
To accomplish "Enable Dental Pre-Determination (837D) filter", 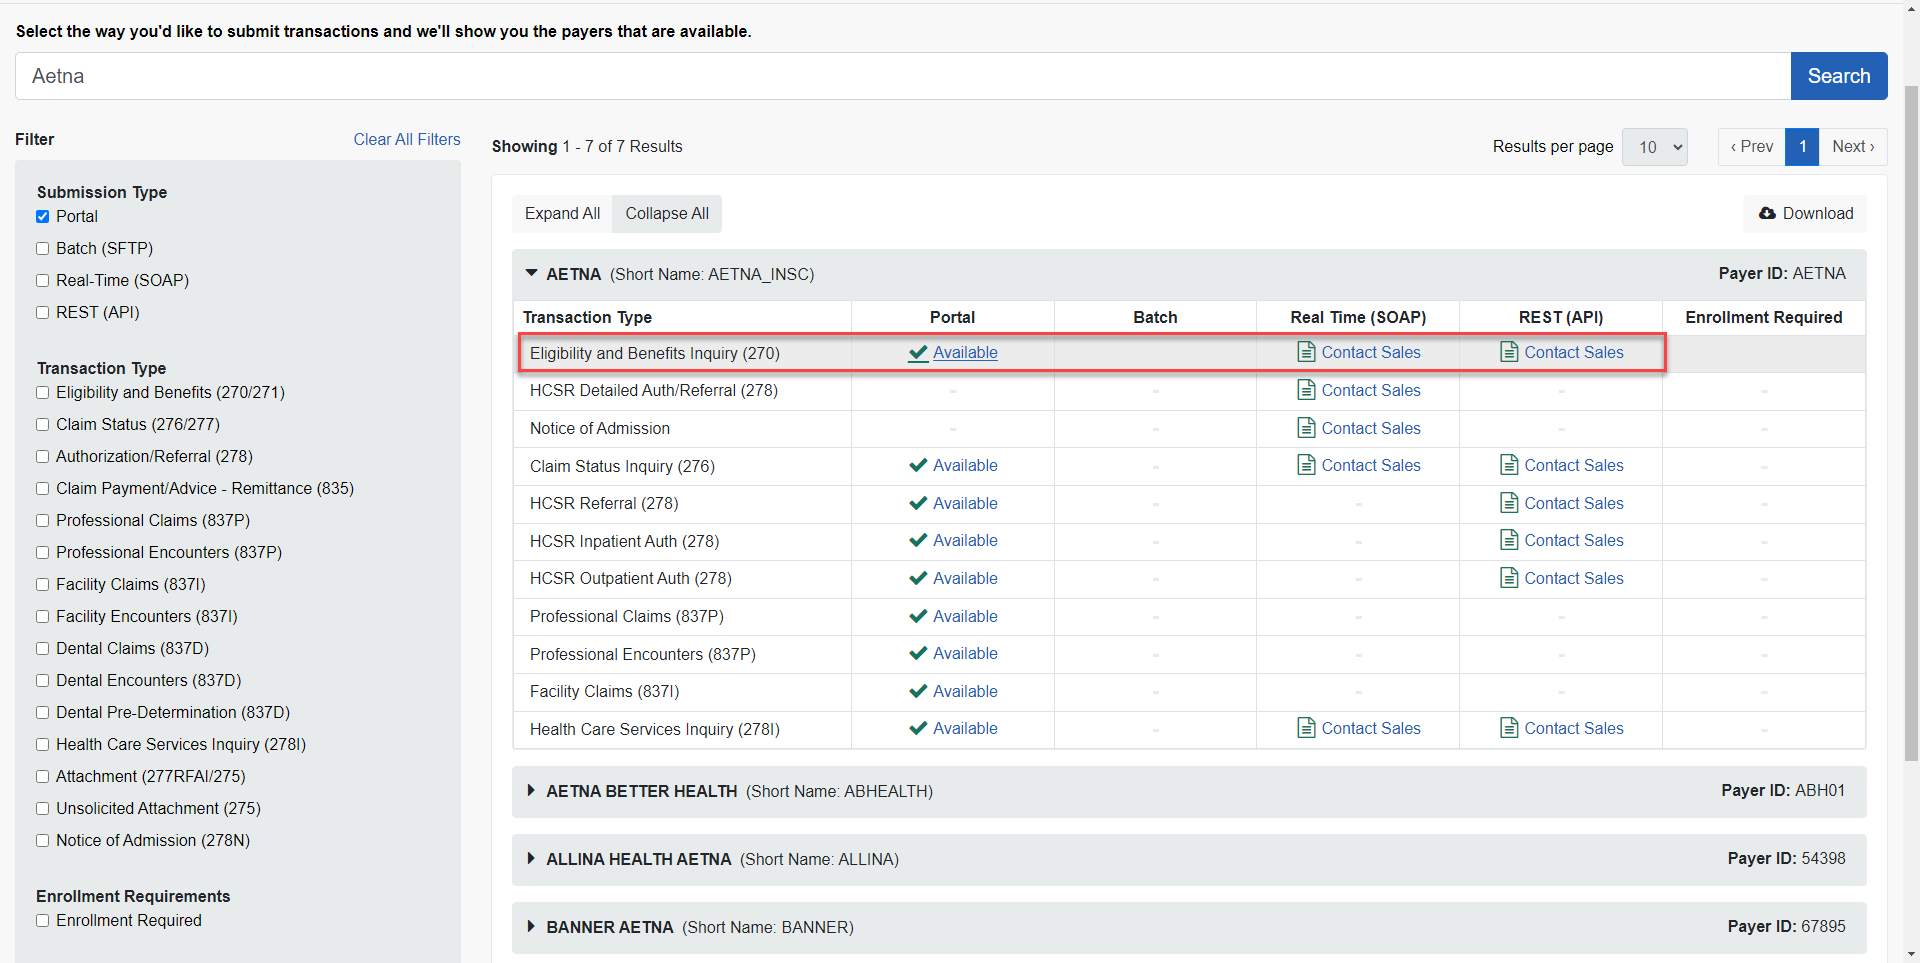I will [43, 713].
